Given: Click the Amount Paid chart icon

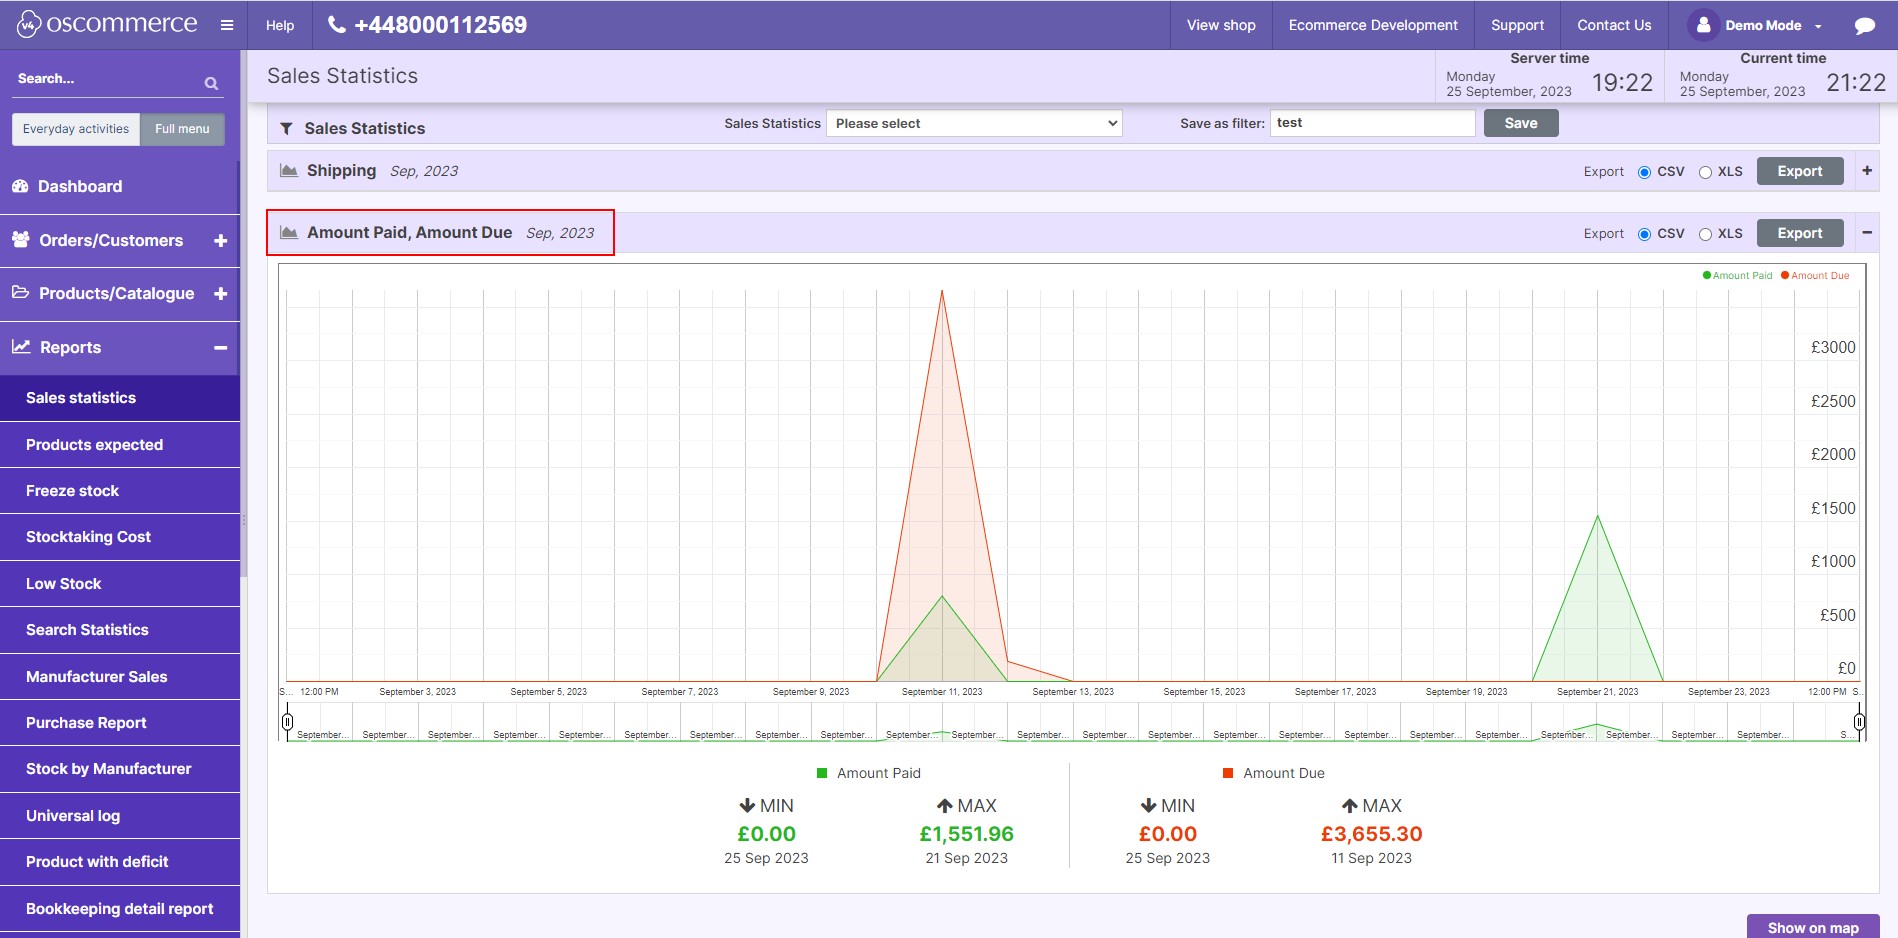Looking at the screenshot, I should click(x=289, y=232).
